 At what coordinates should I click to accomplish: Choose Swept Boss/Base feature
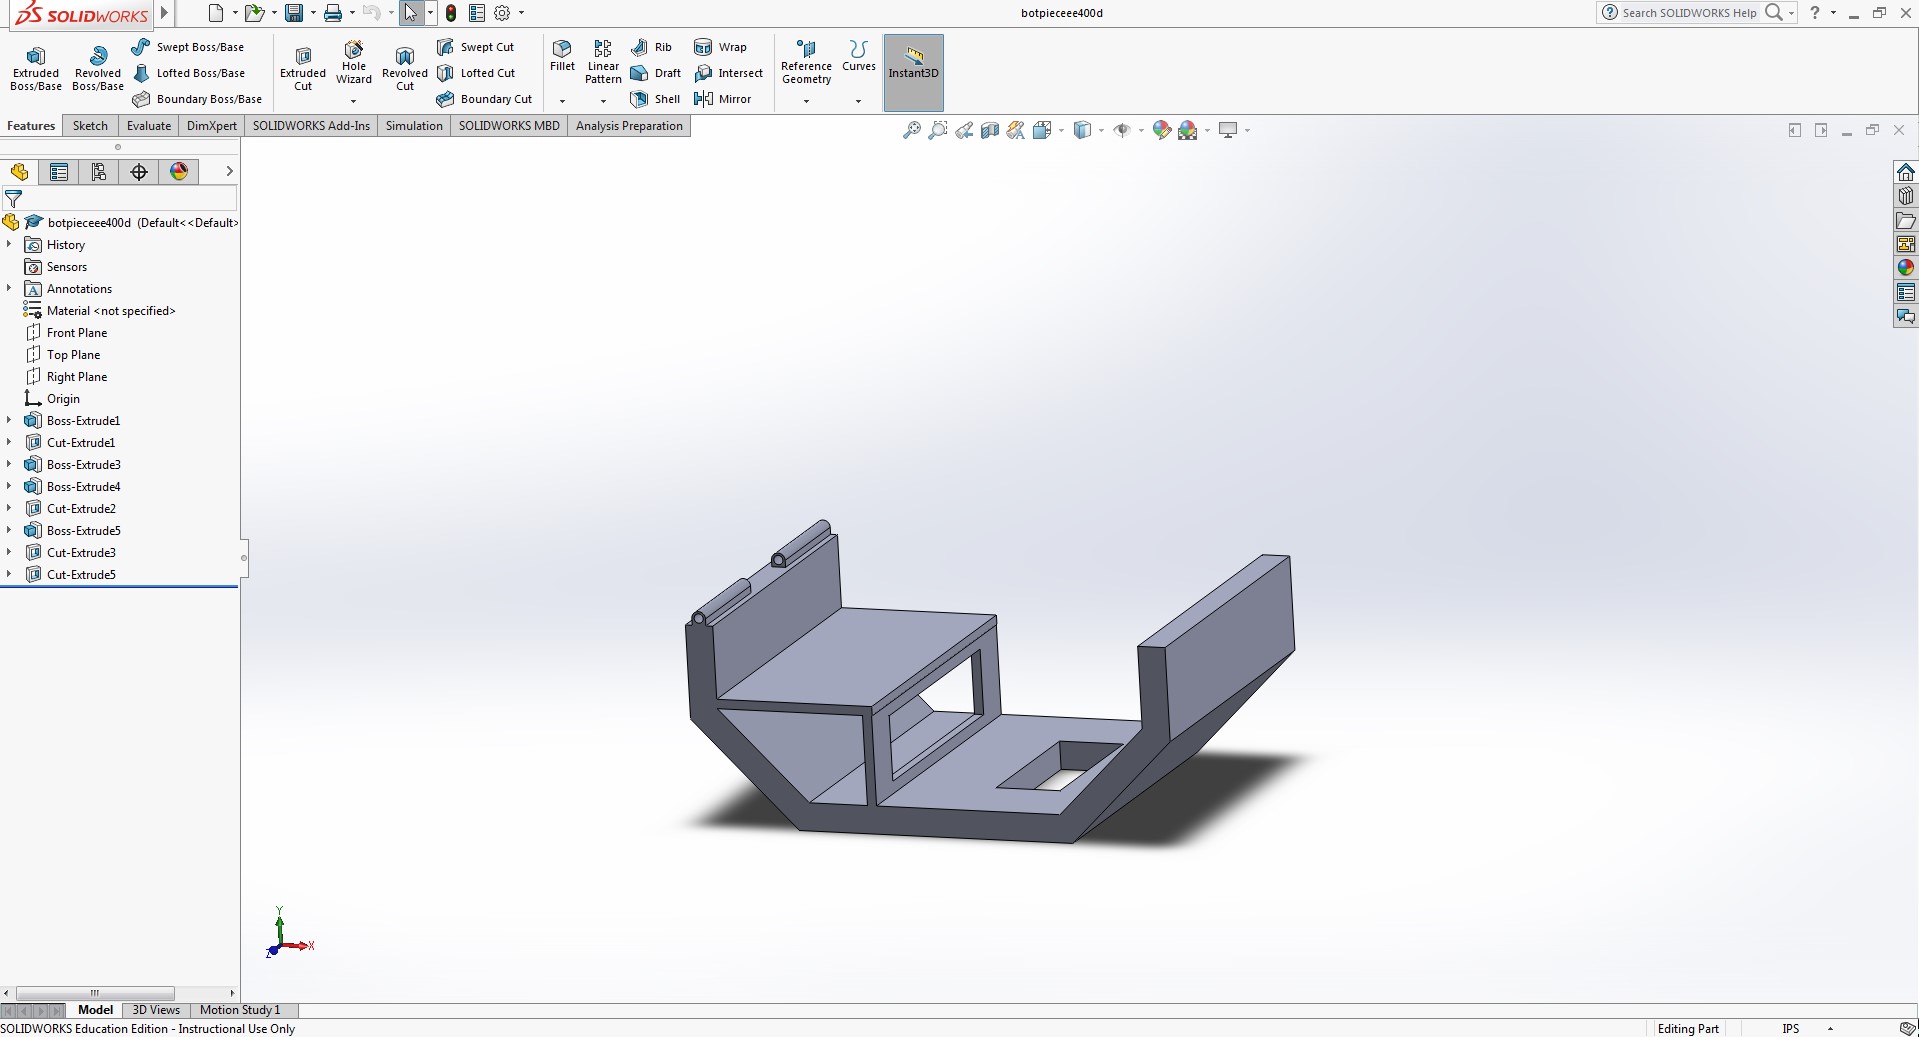[187, 47]
